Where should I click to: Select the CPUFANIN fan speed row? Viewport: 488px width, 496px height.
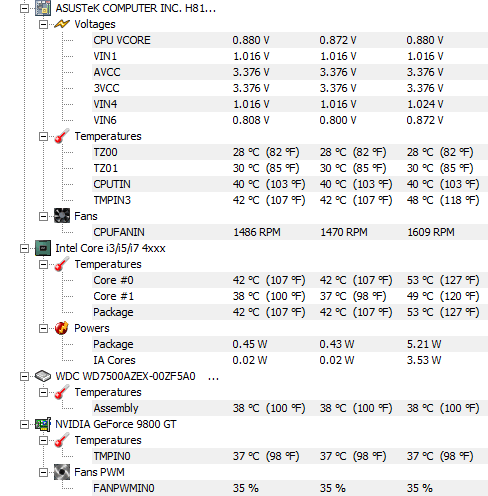point(290,232)
